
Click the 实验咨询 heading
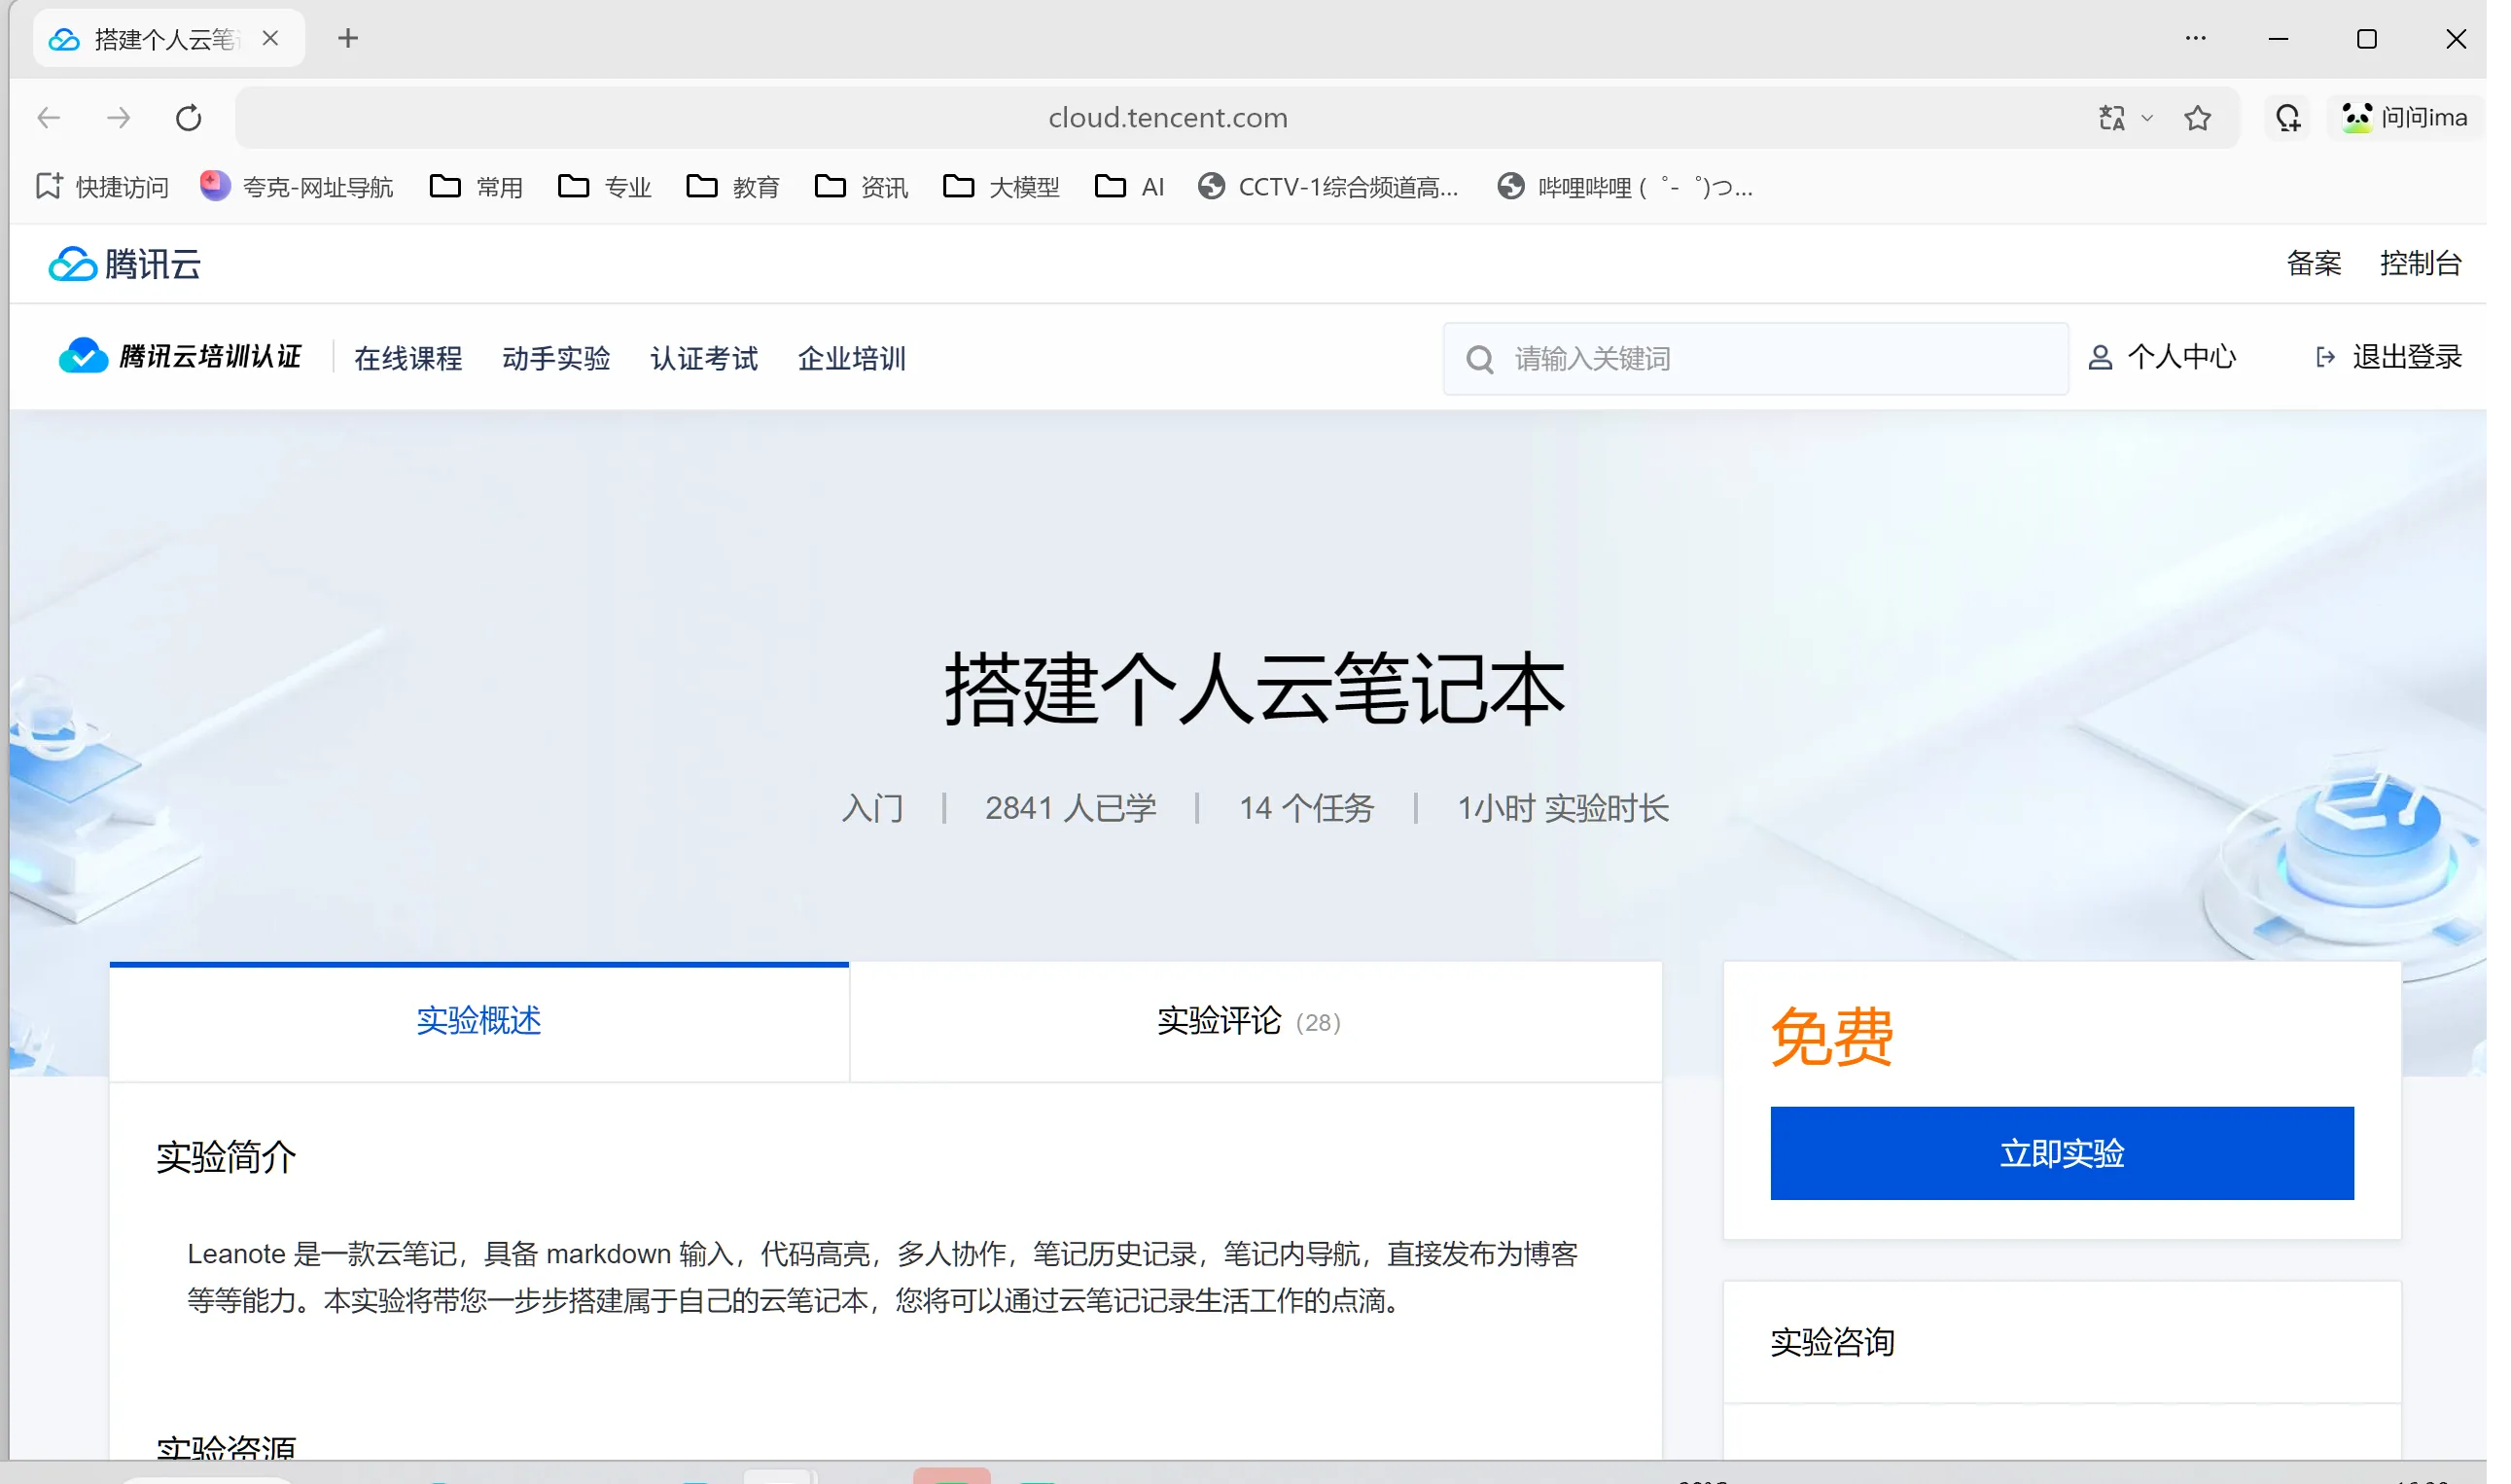1833,1342
